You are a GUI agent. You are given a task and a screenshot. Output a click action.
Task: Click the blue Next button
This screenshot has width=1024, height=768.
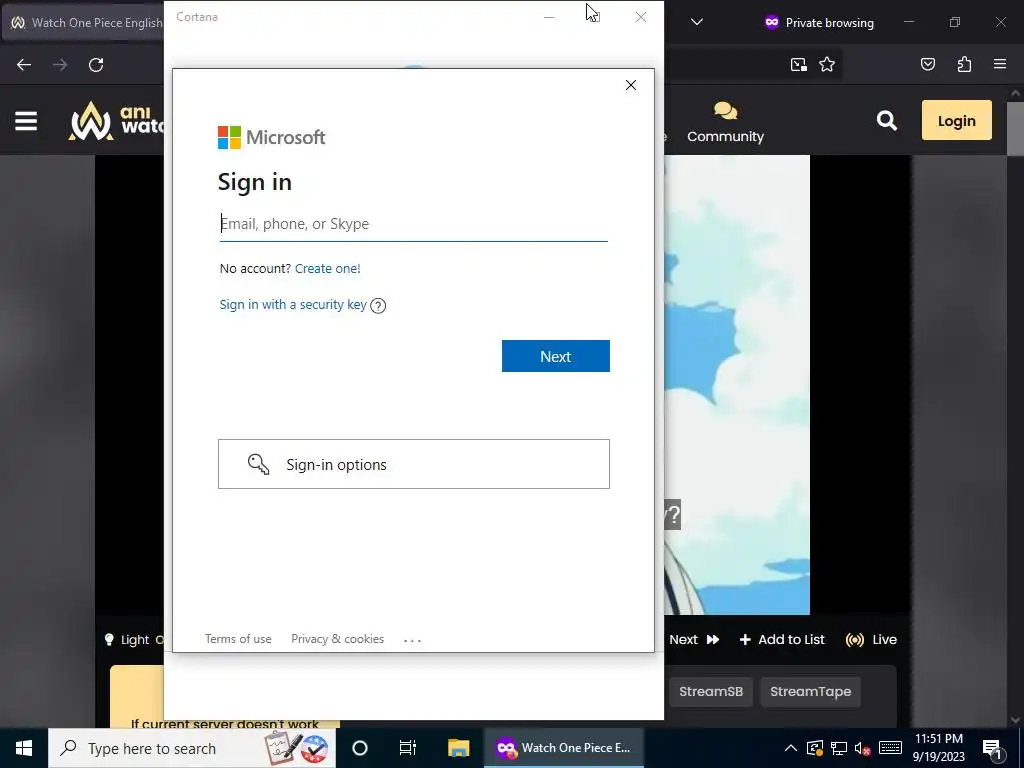click(555, 356)
